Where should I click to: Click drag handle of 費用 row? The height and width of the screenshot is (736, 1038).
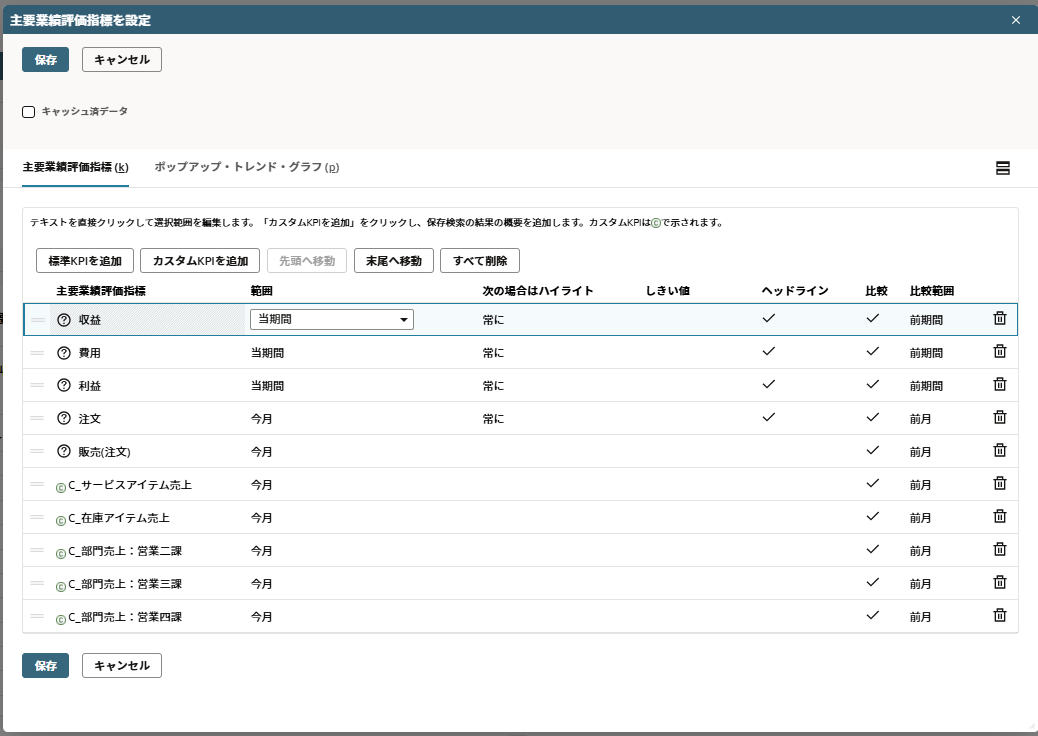point(38,353)
